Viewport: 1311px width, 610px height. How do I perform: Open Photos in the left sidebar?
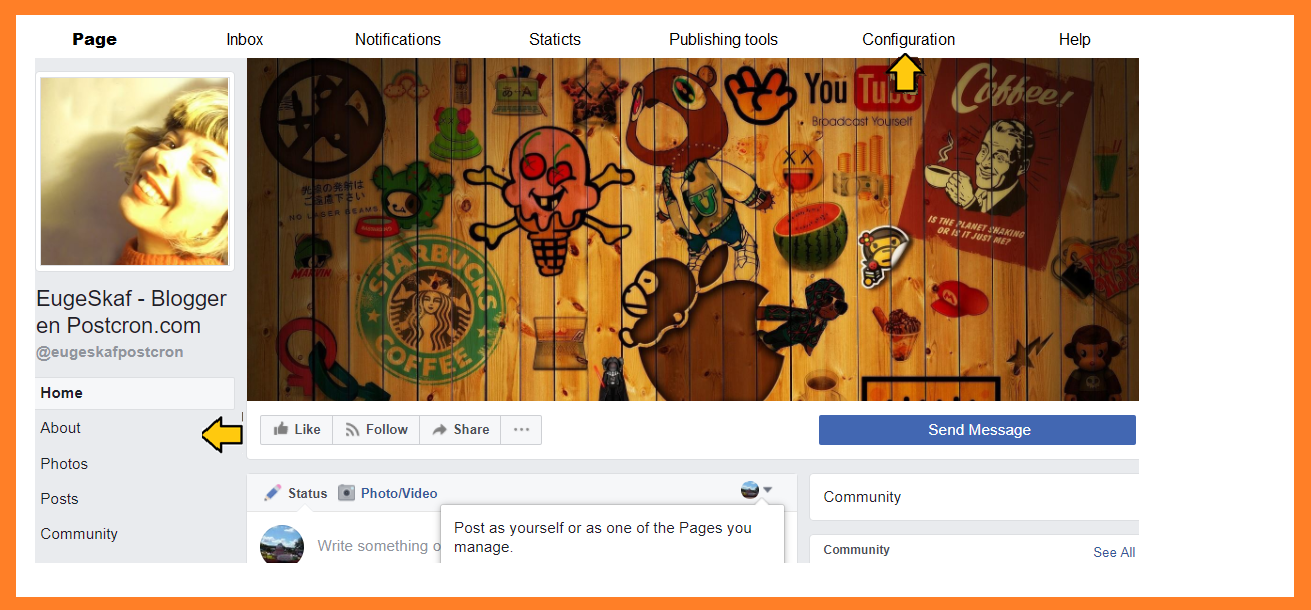[64, 464]
